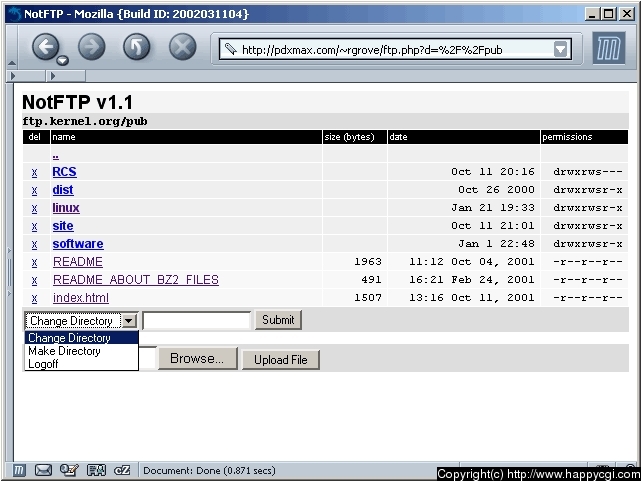The height and width of the screenshot is (481, 641).
Task: Open the parent directory '..' link
Action: pyautogui.click(x=56, y=156)
